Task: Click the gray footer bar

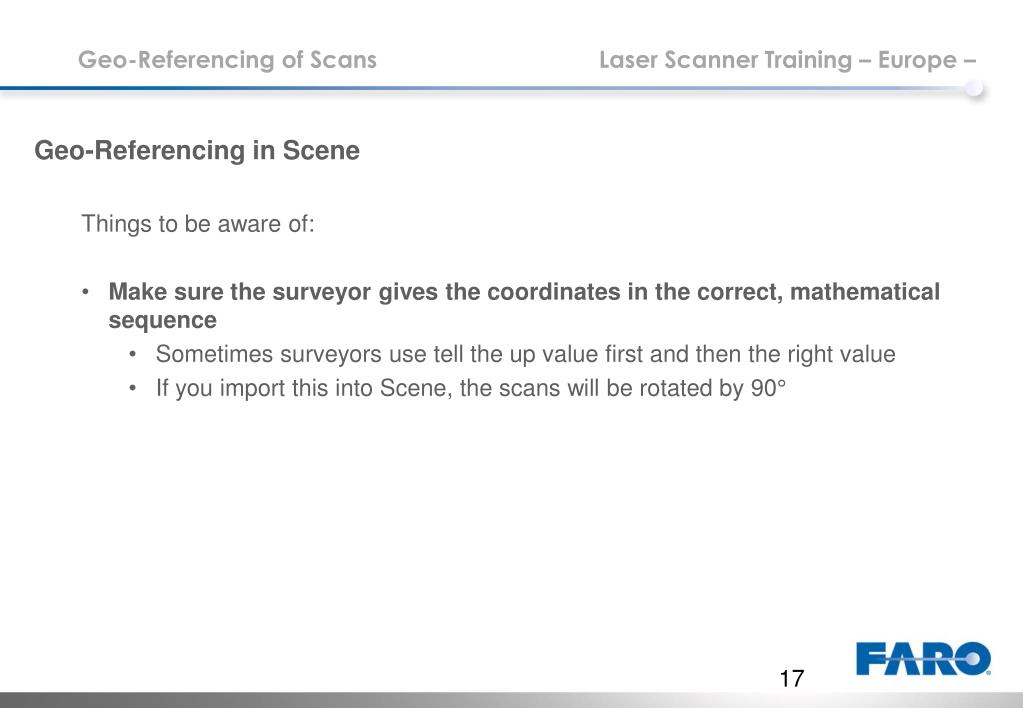Action: pyautogui.click(x=512, y=700)
